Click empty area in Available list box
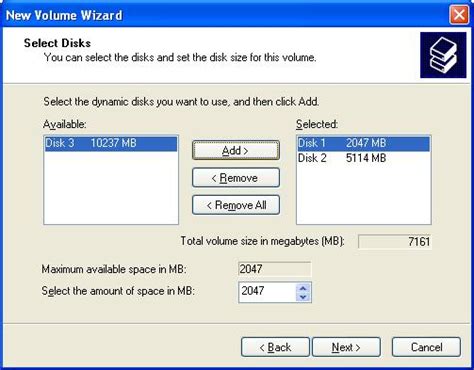The height and width of the screenshot is (370, 474). [111, 188]
